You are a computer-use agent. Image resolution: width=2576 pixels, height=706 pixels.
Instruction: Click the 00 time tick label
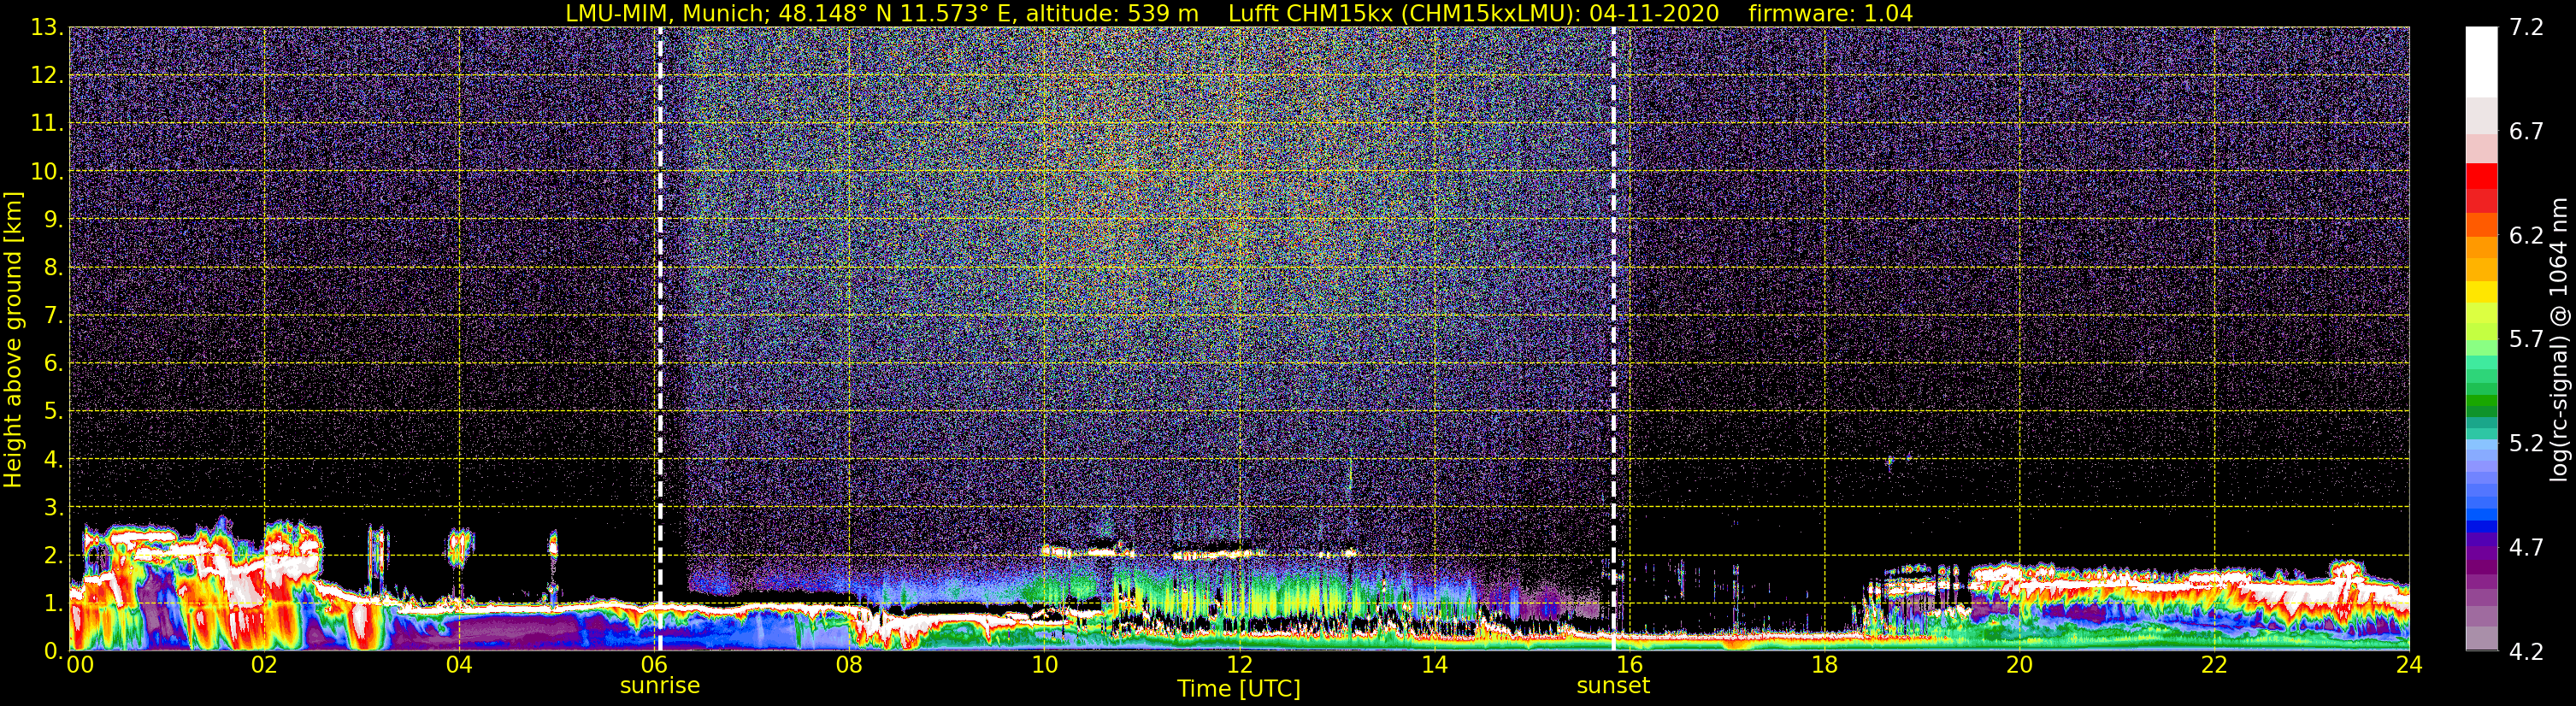pos(80,665)
